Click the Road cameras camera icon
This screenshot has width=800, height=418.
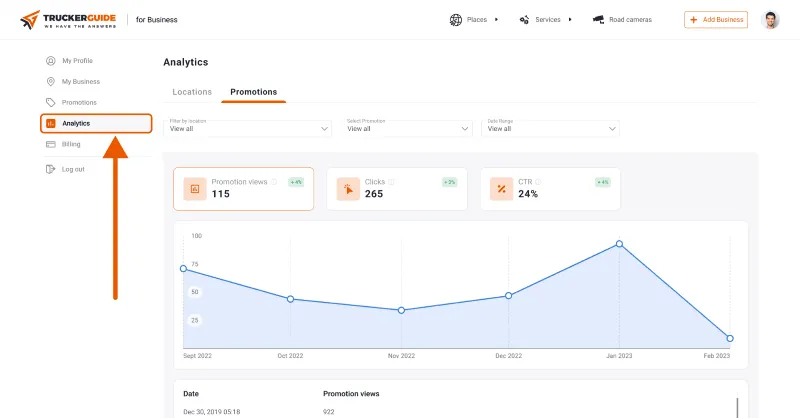[598, 19]
